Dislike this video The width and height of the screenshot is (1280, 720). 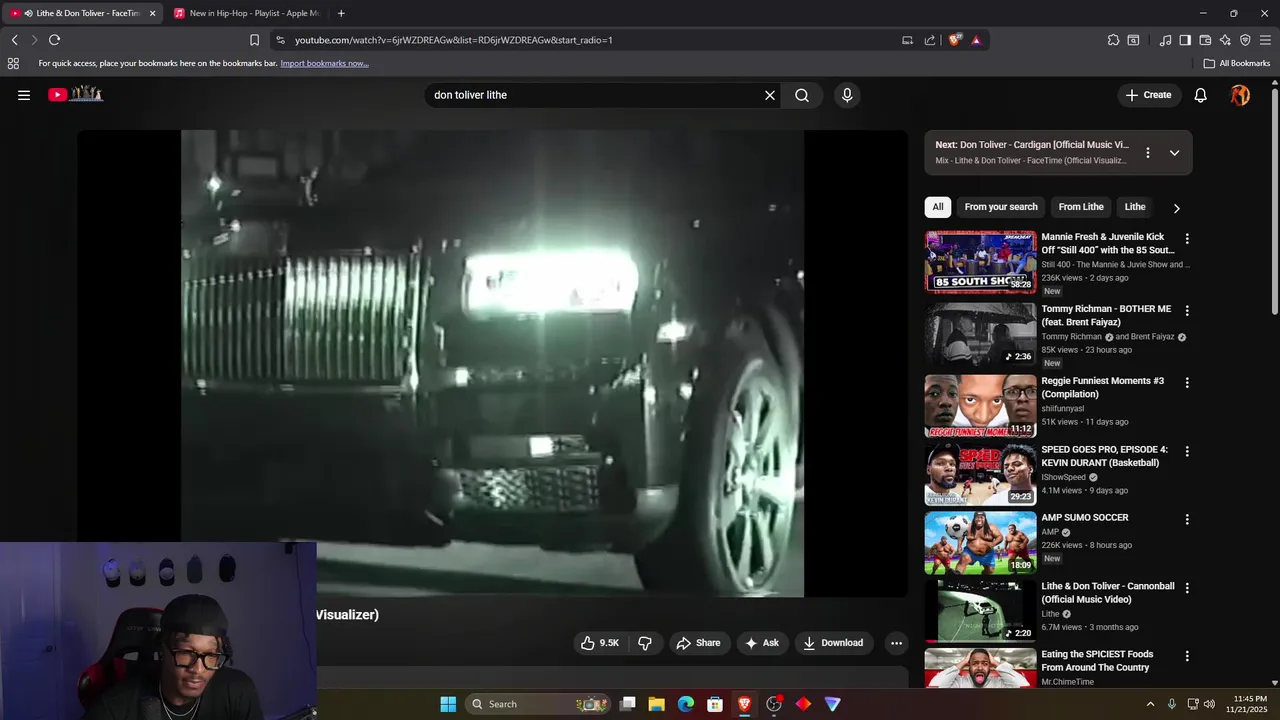click(x=645, y=643)
